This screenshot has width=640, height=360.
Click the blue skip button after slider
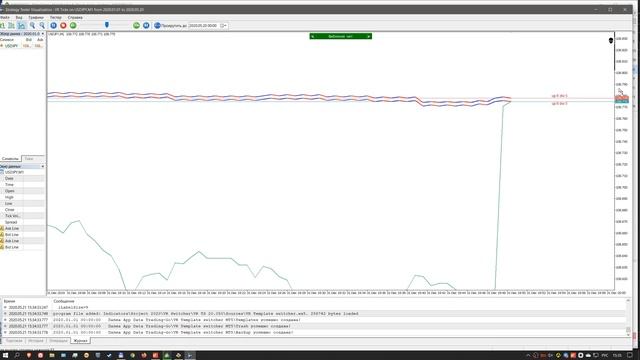146,26
